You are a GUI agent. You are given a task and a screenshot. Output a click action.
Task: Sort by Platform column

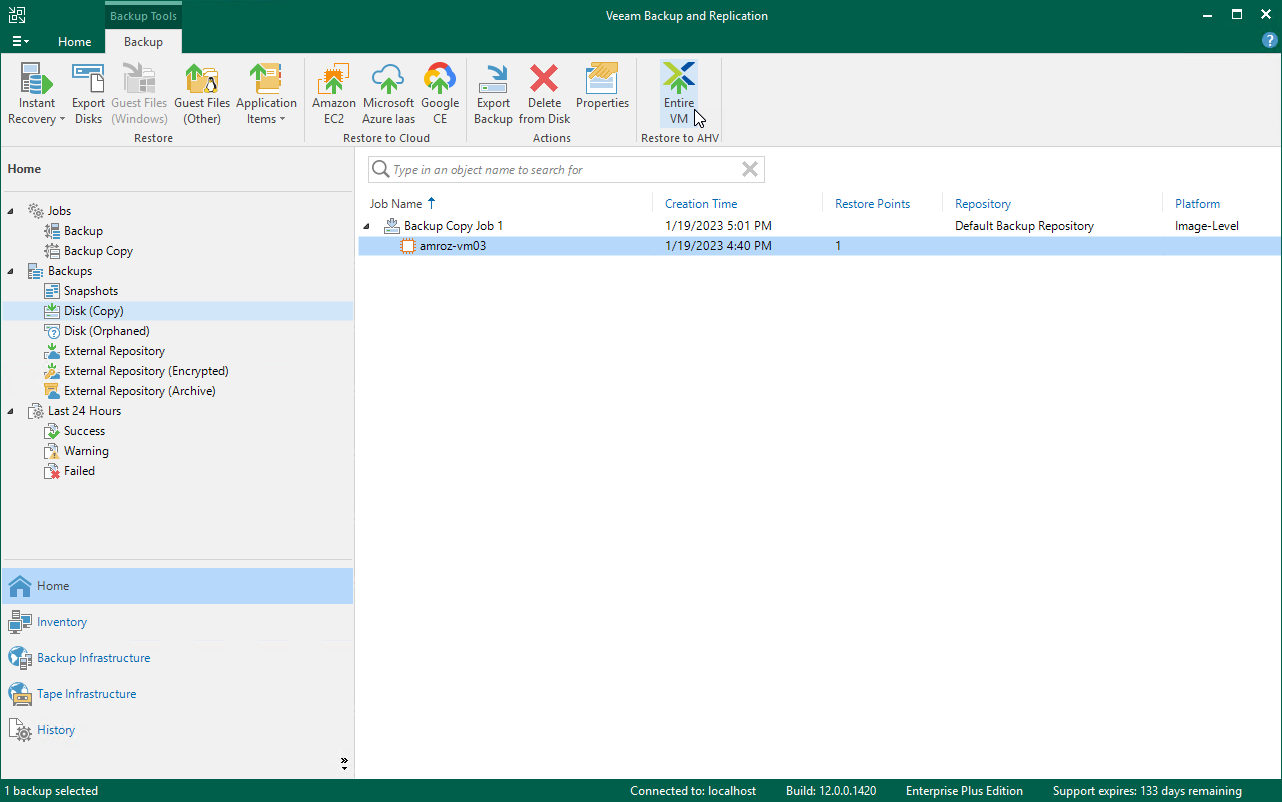pos(1197,204)
